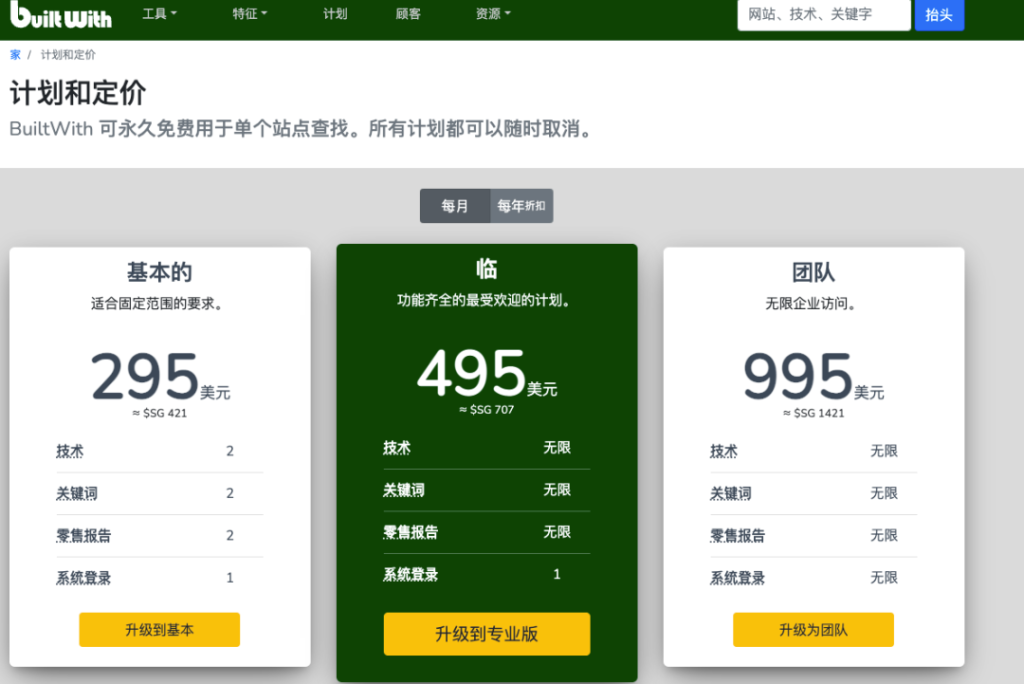Image resolution: width=1024 pixels, height=684 pixels.
Task: Click the 995 price figure
Action: click(x=798, y=376)
